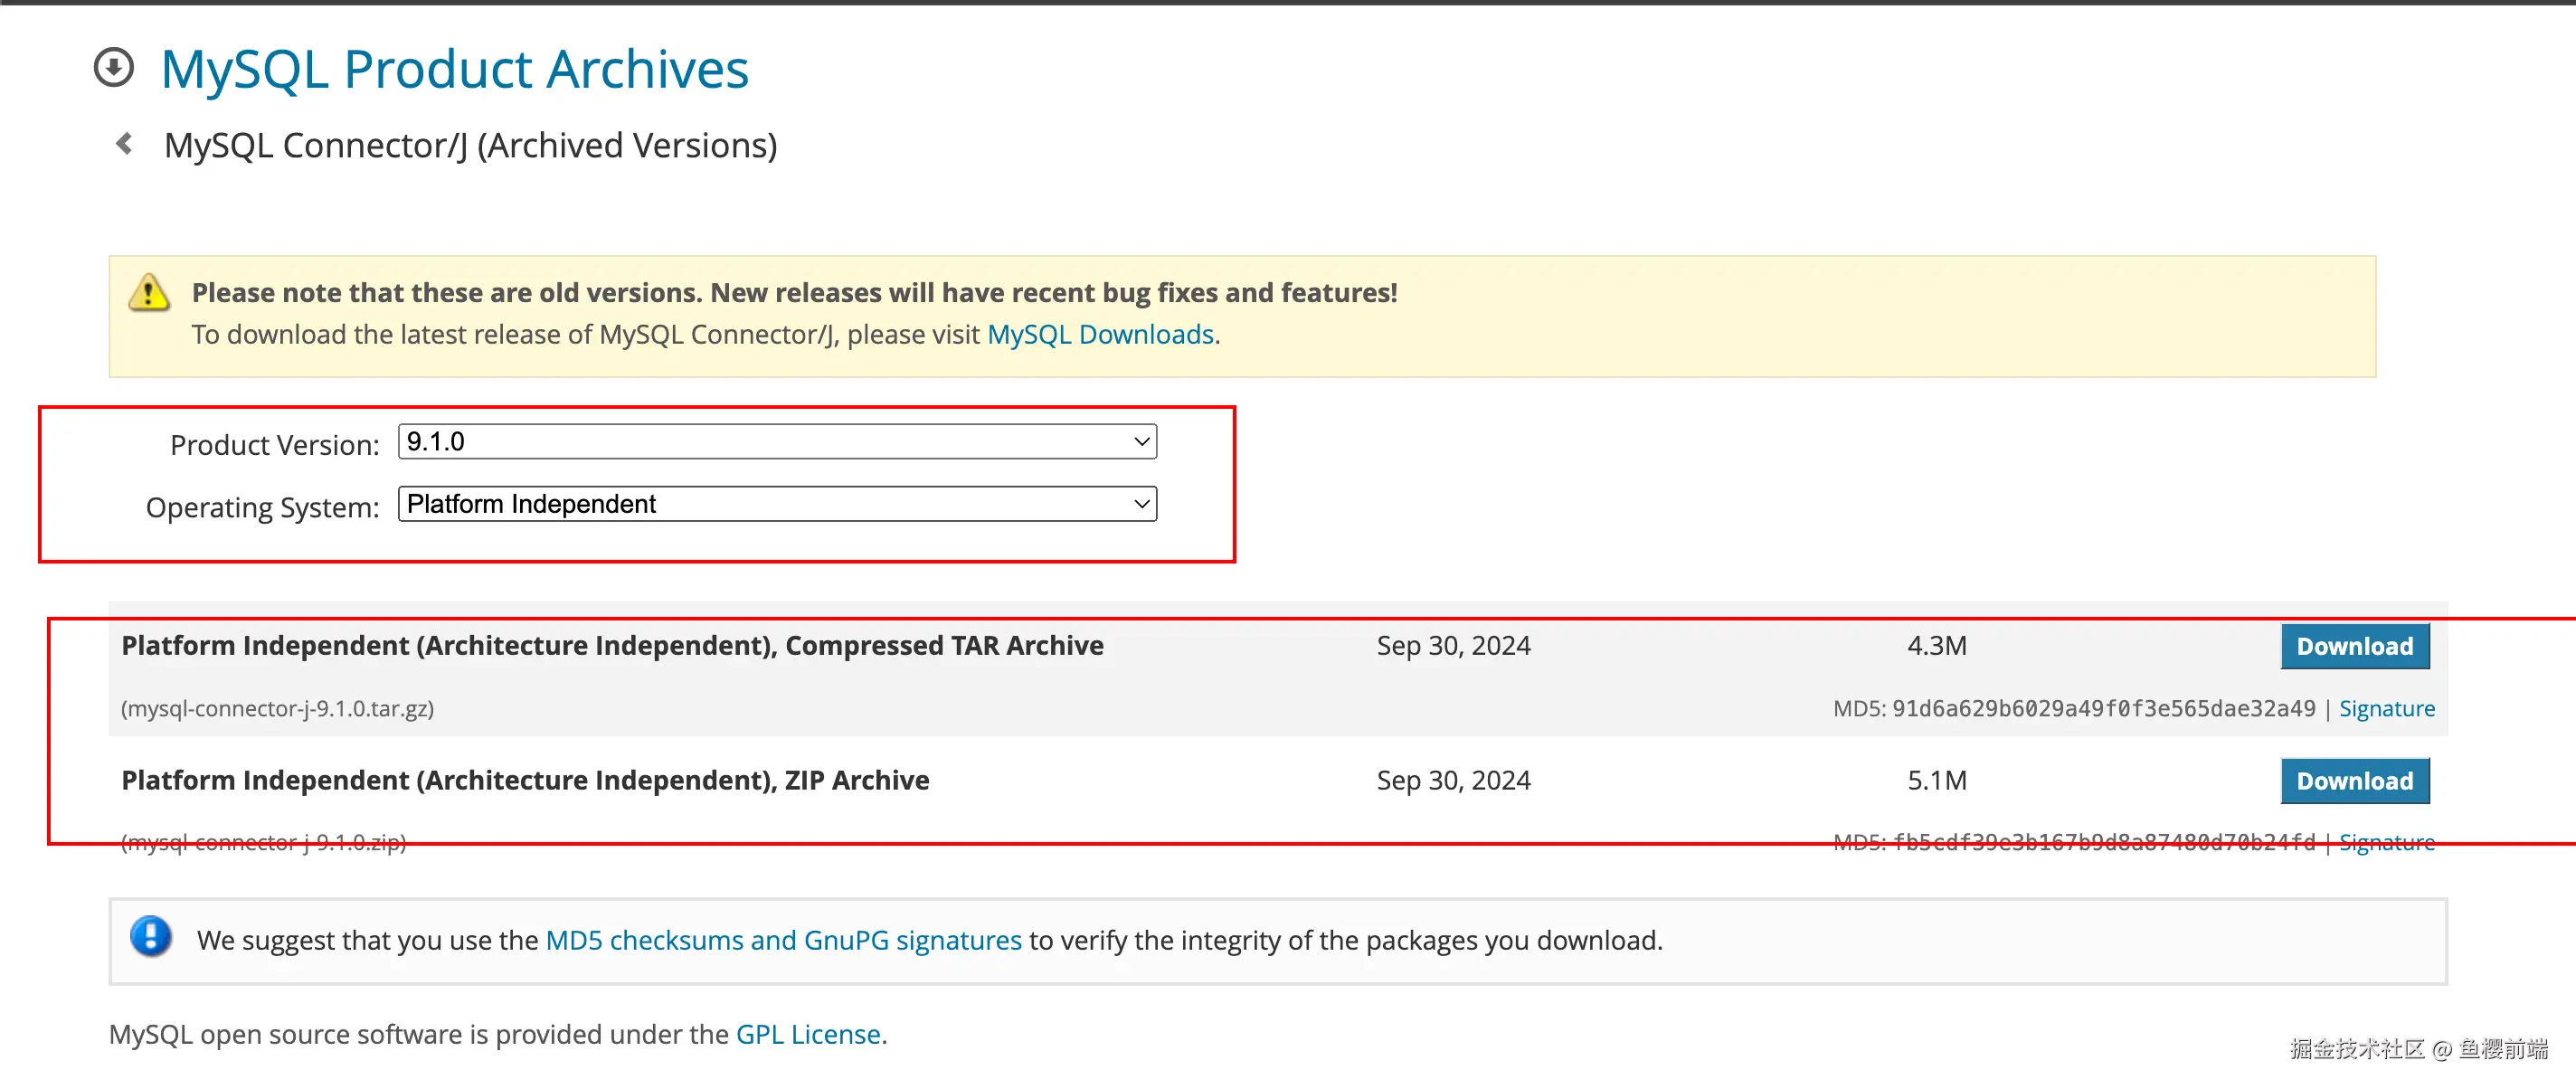Viewport: 2576px width, 1089px height.
Task: Open the MySQL Downloads link
Action: [1099, 334]
